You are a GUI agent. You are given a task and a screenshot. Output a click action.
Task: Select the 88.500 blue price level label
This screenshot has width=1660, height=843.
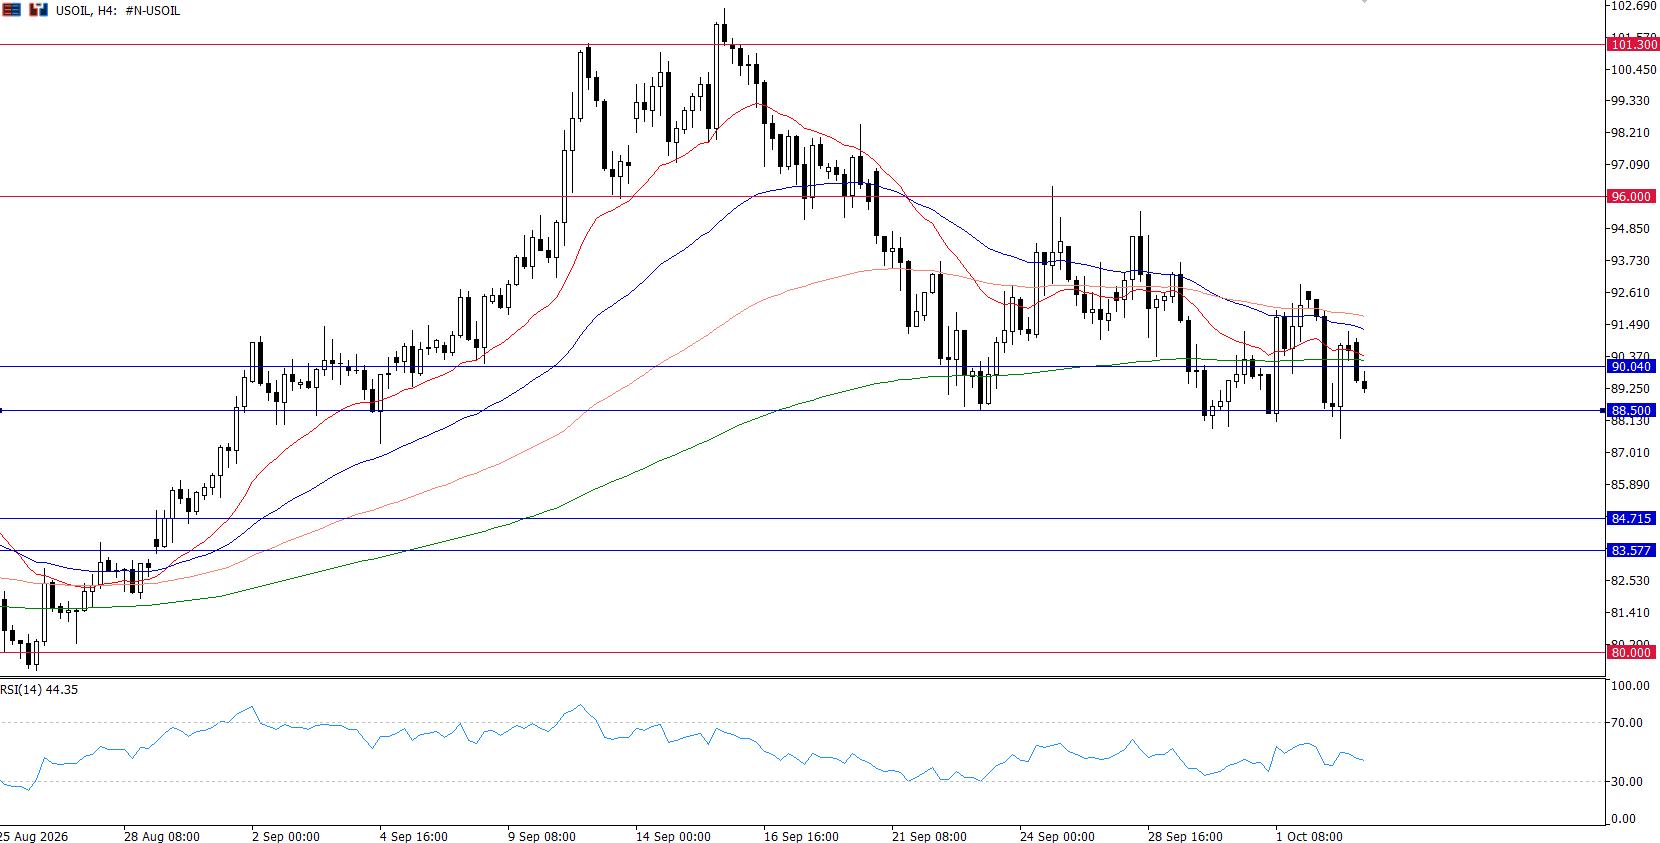(x=1632, y=411)
